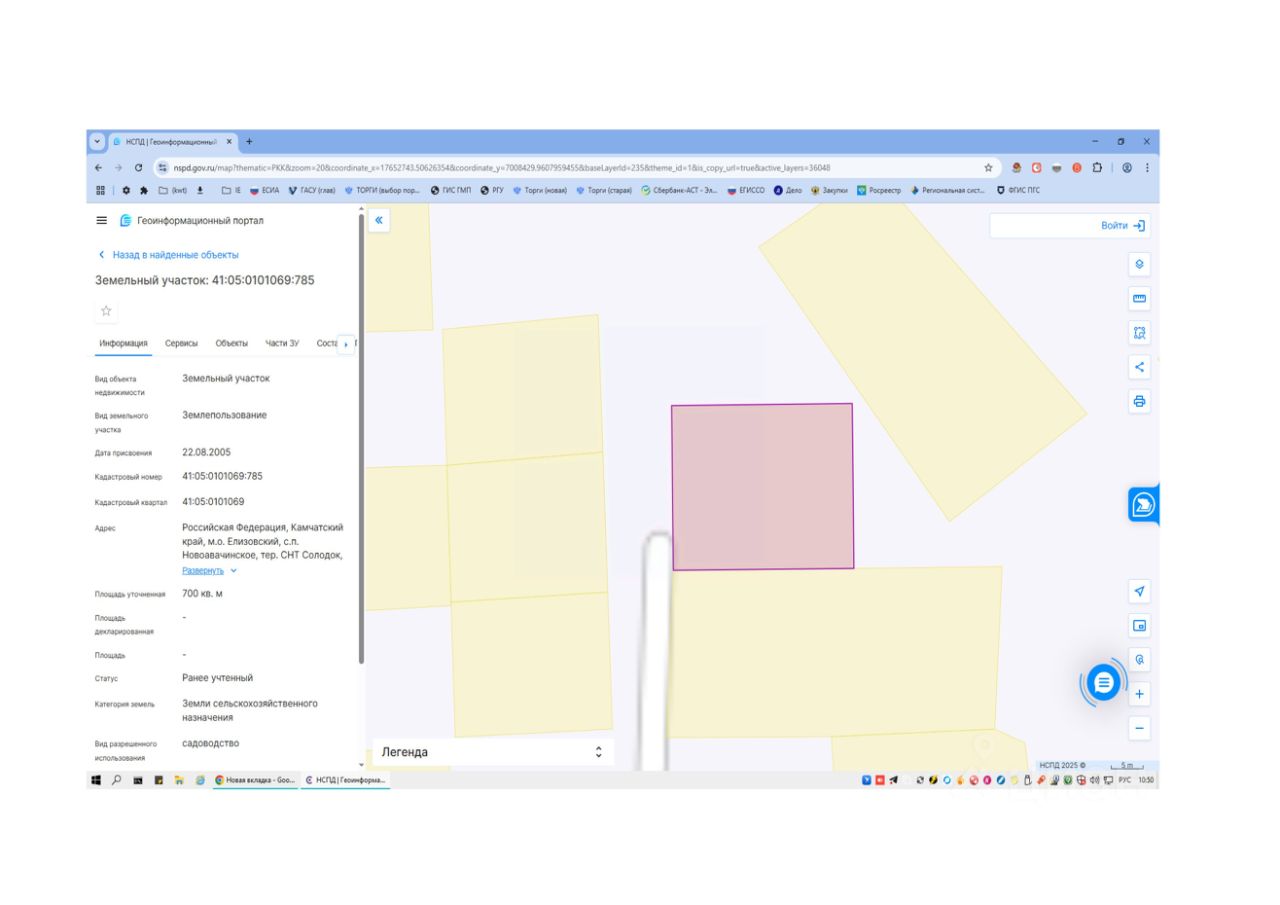Viewport: 1280px width, 905px height.
Task: Select the садоводство permitted use value
Action: [210, 744]
